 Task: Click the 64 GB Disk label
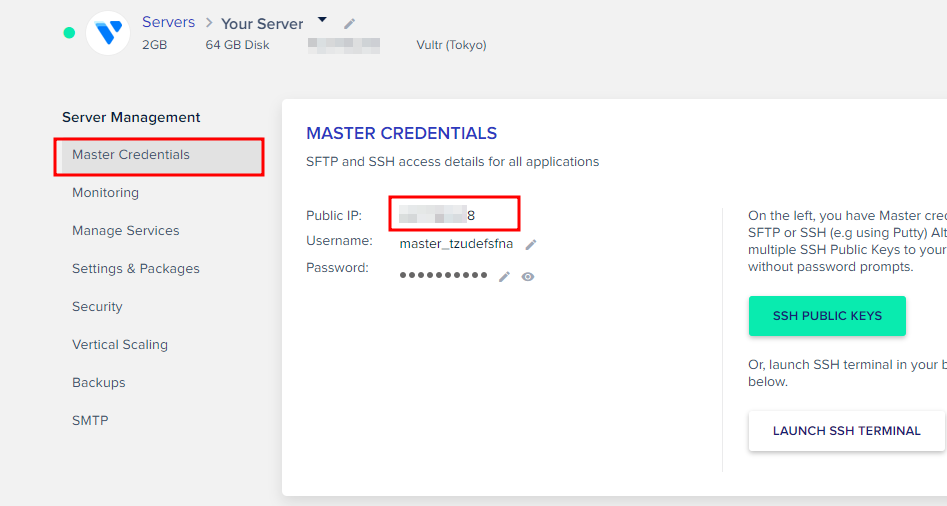237,45
